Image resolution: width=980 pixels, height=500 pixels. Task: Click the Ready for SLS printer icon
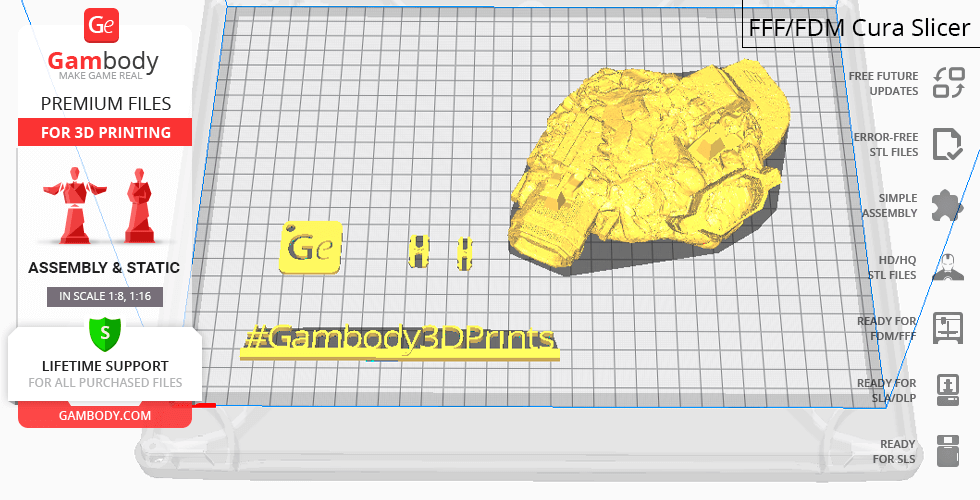947,451
